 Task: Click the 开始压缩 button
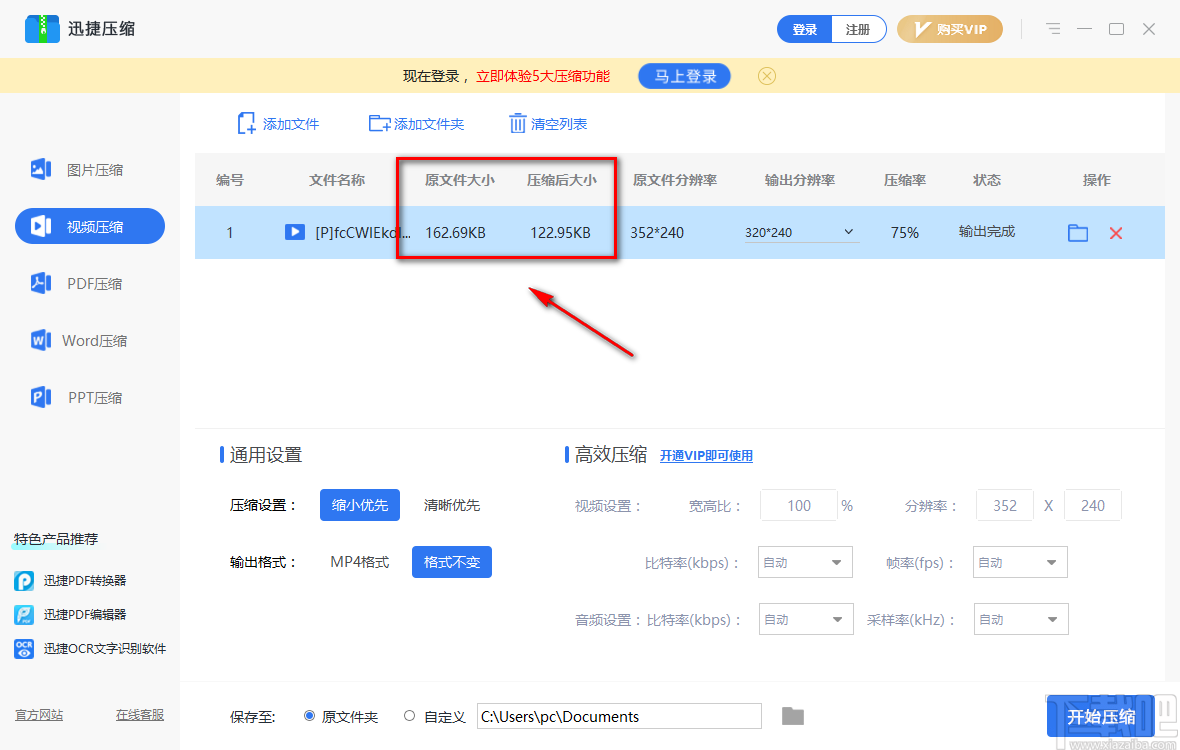1101,716
